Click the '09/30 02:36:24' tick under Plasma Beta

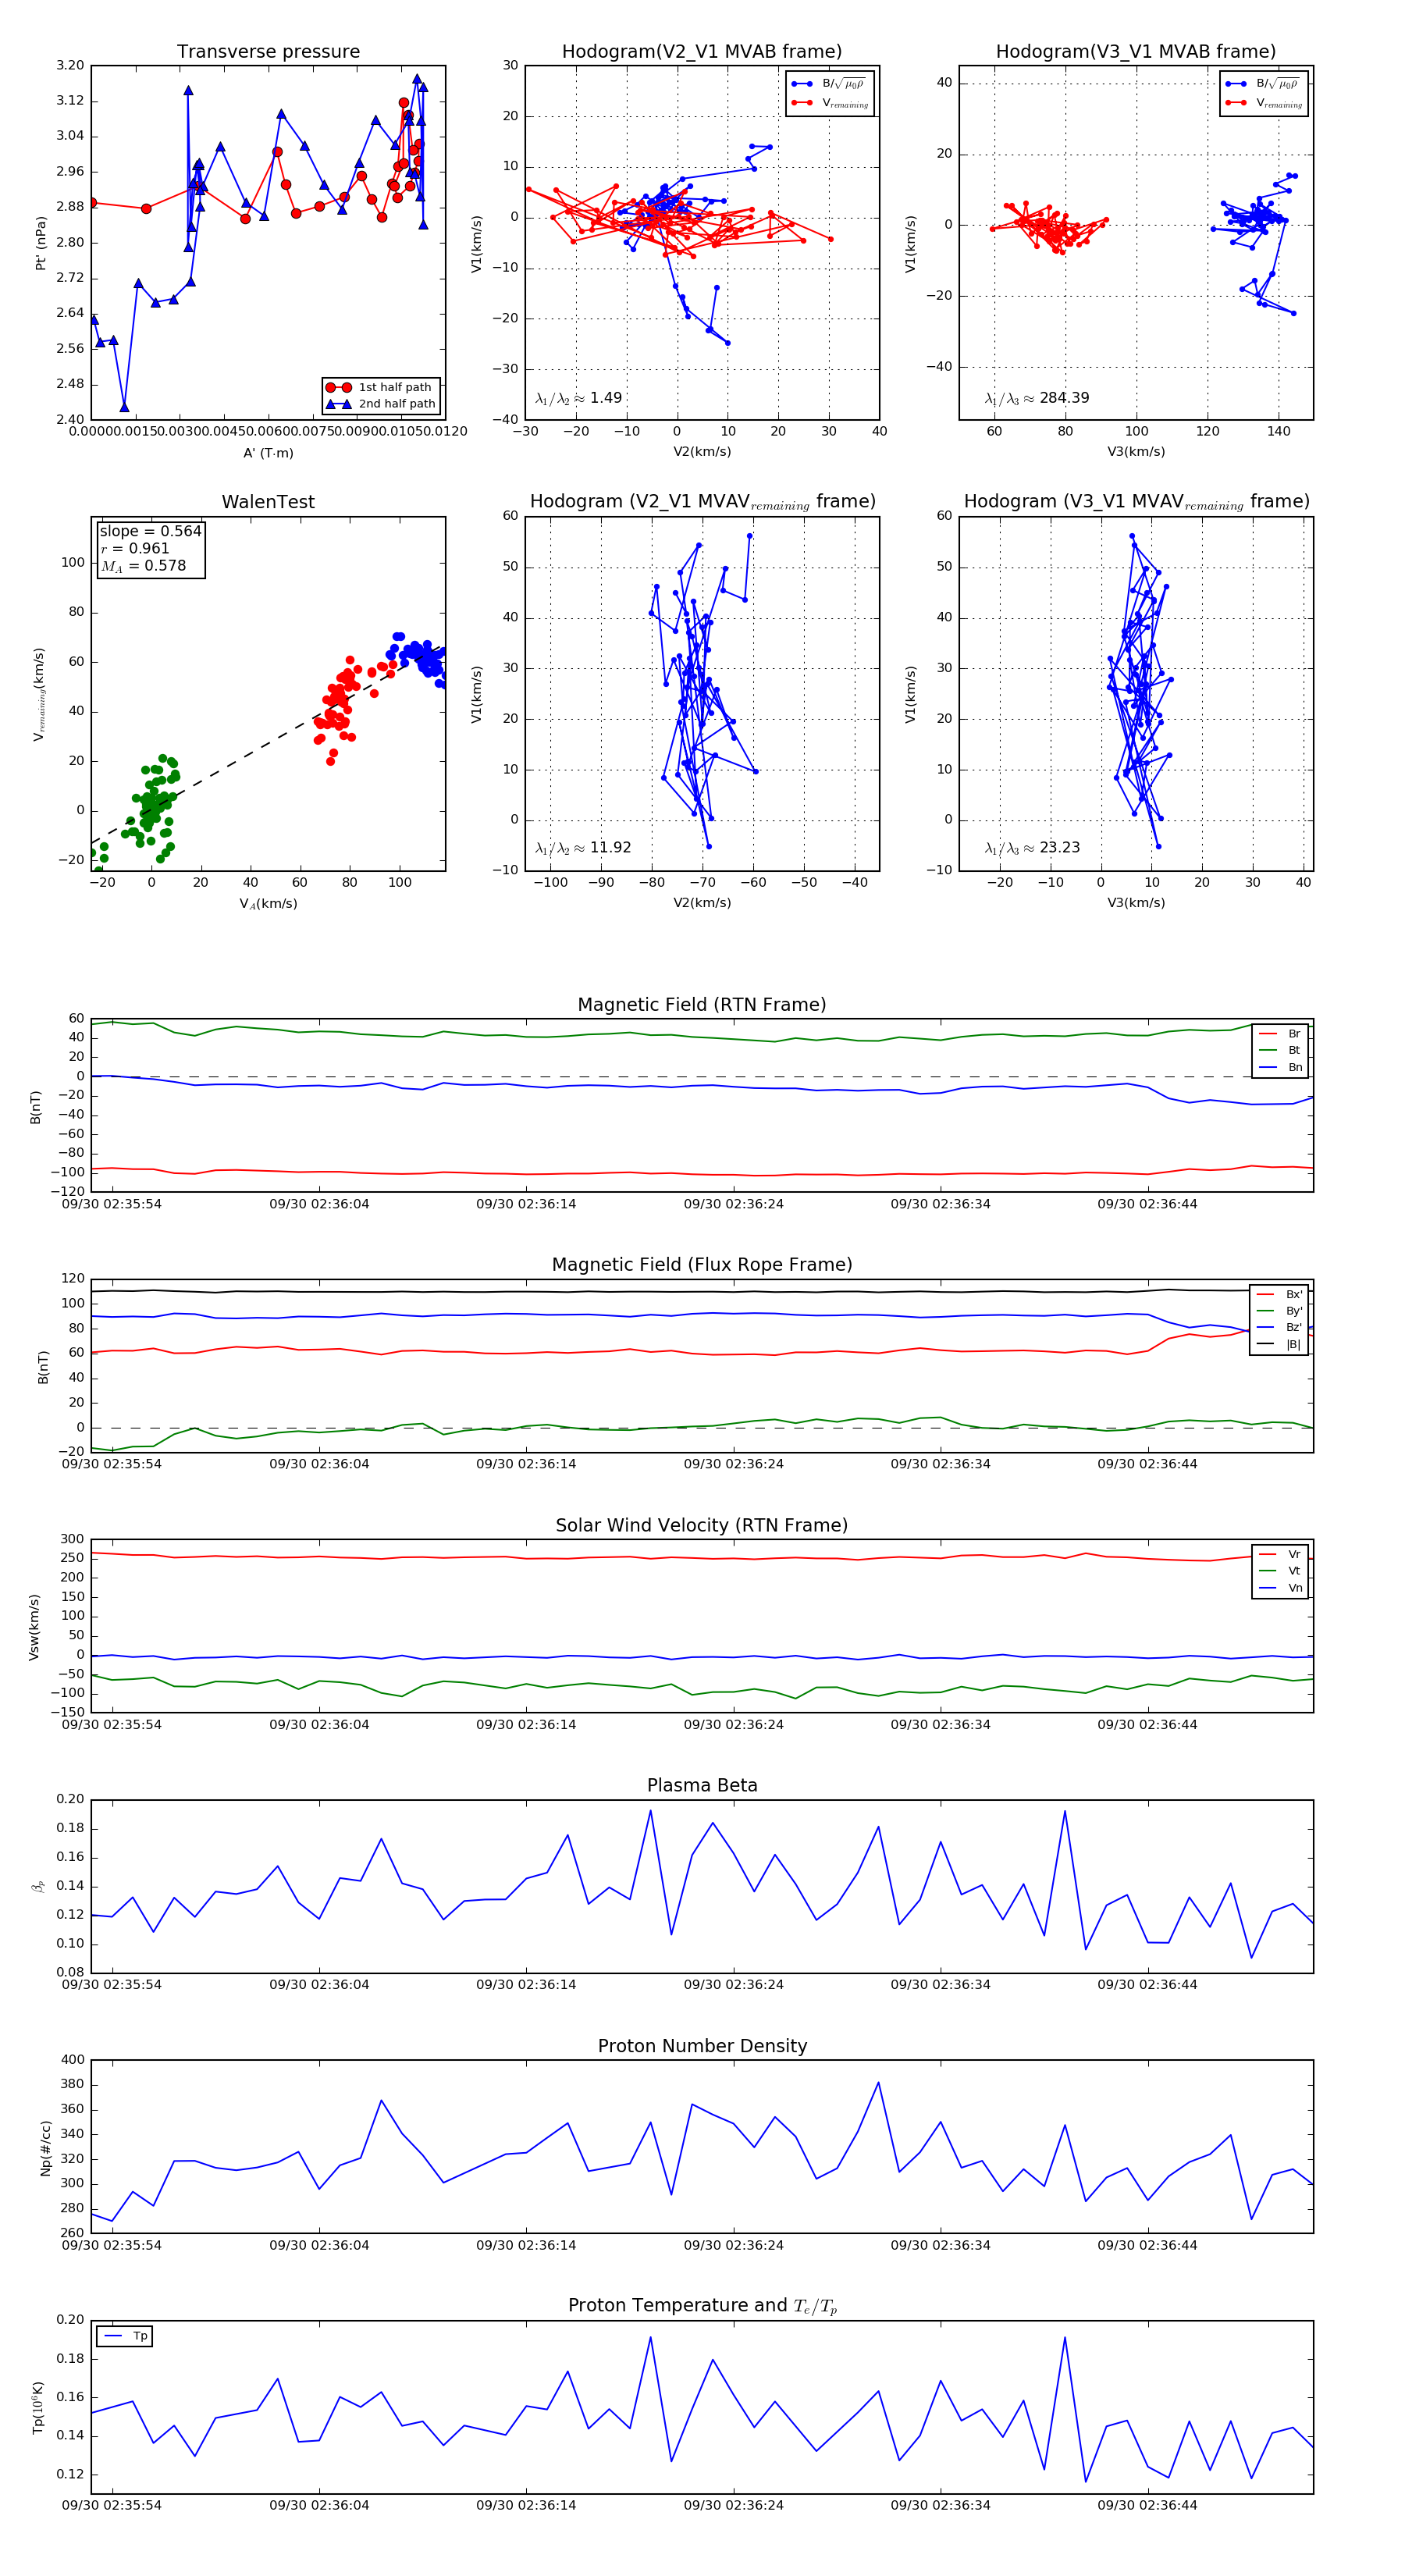pos(733,1985)
